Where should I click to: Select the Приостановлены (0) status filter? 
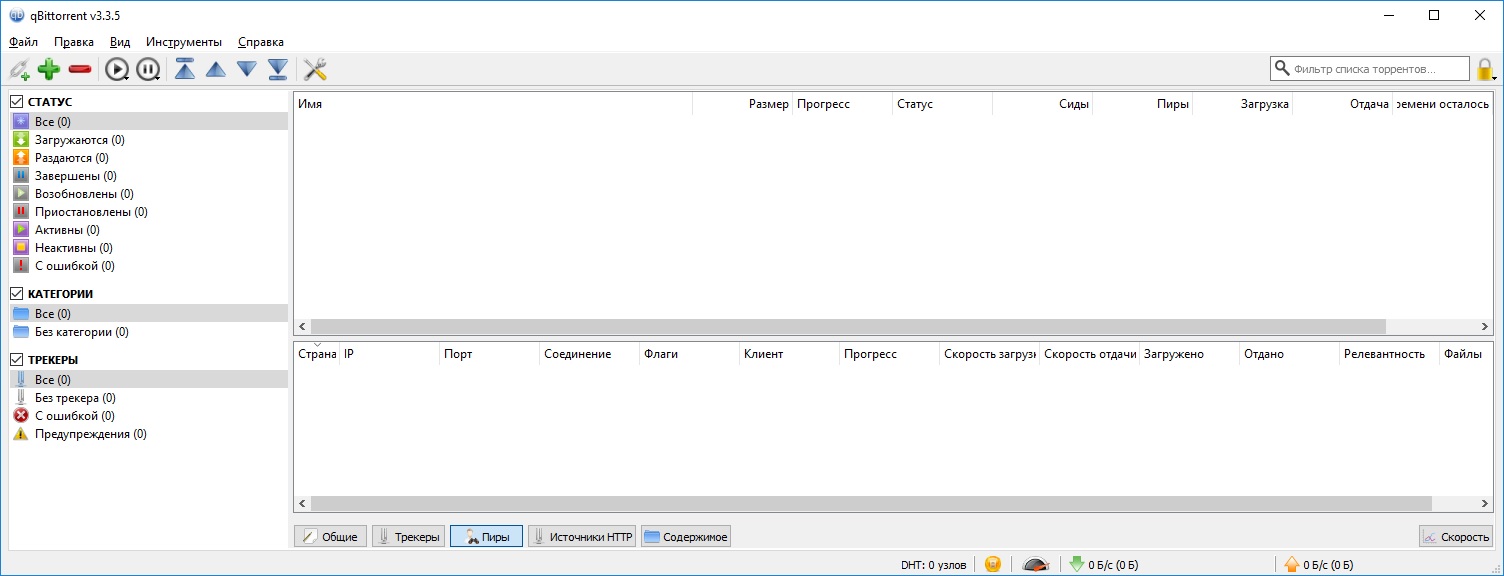click(x=148, y=212)
